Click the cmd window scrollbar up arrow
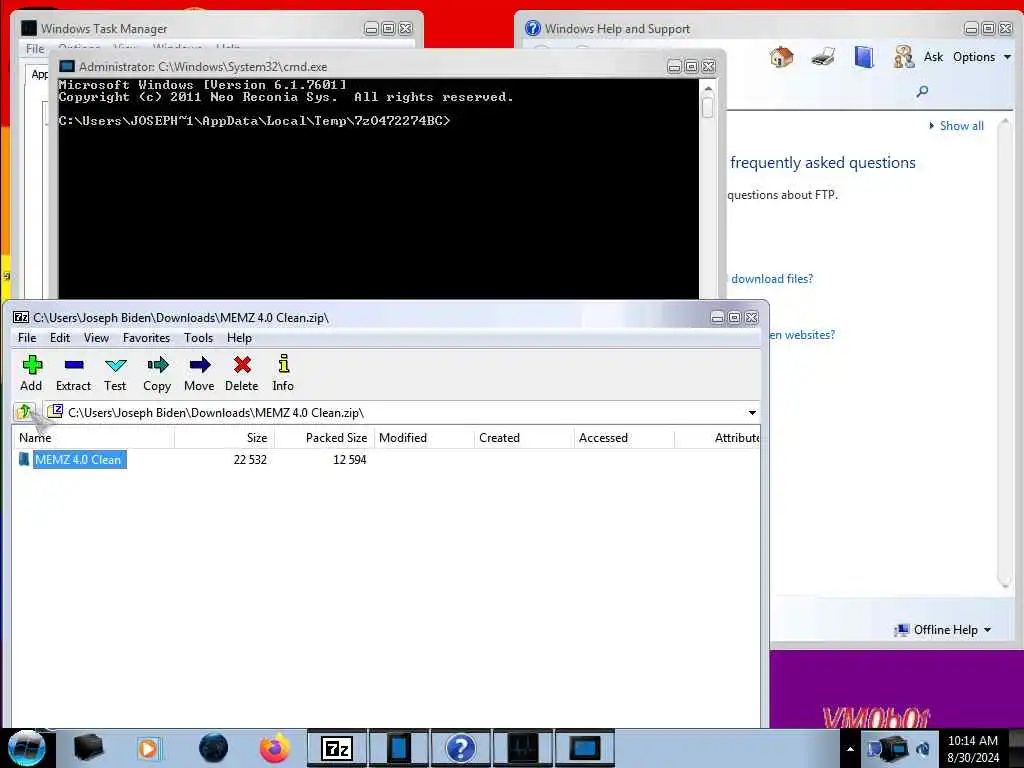Image resolution: width=1024 pixels, height=768 pixels. (707, 88)
